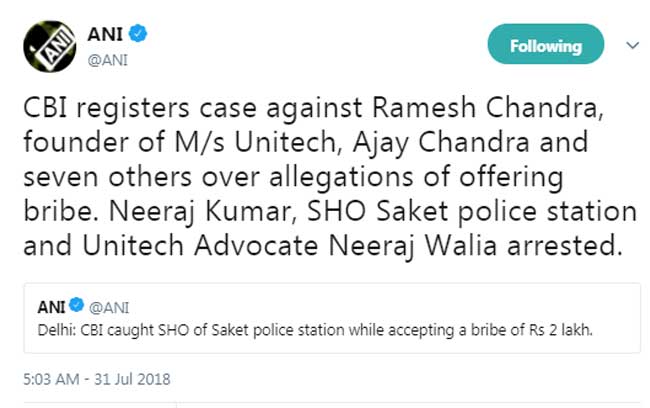
Task: Expand the tweet options chevron arrow
Action: (x=631, y=45)
